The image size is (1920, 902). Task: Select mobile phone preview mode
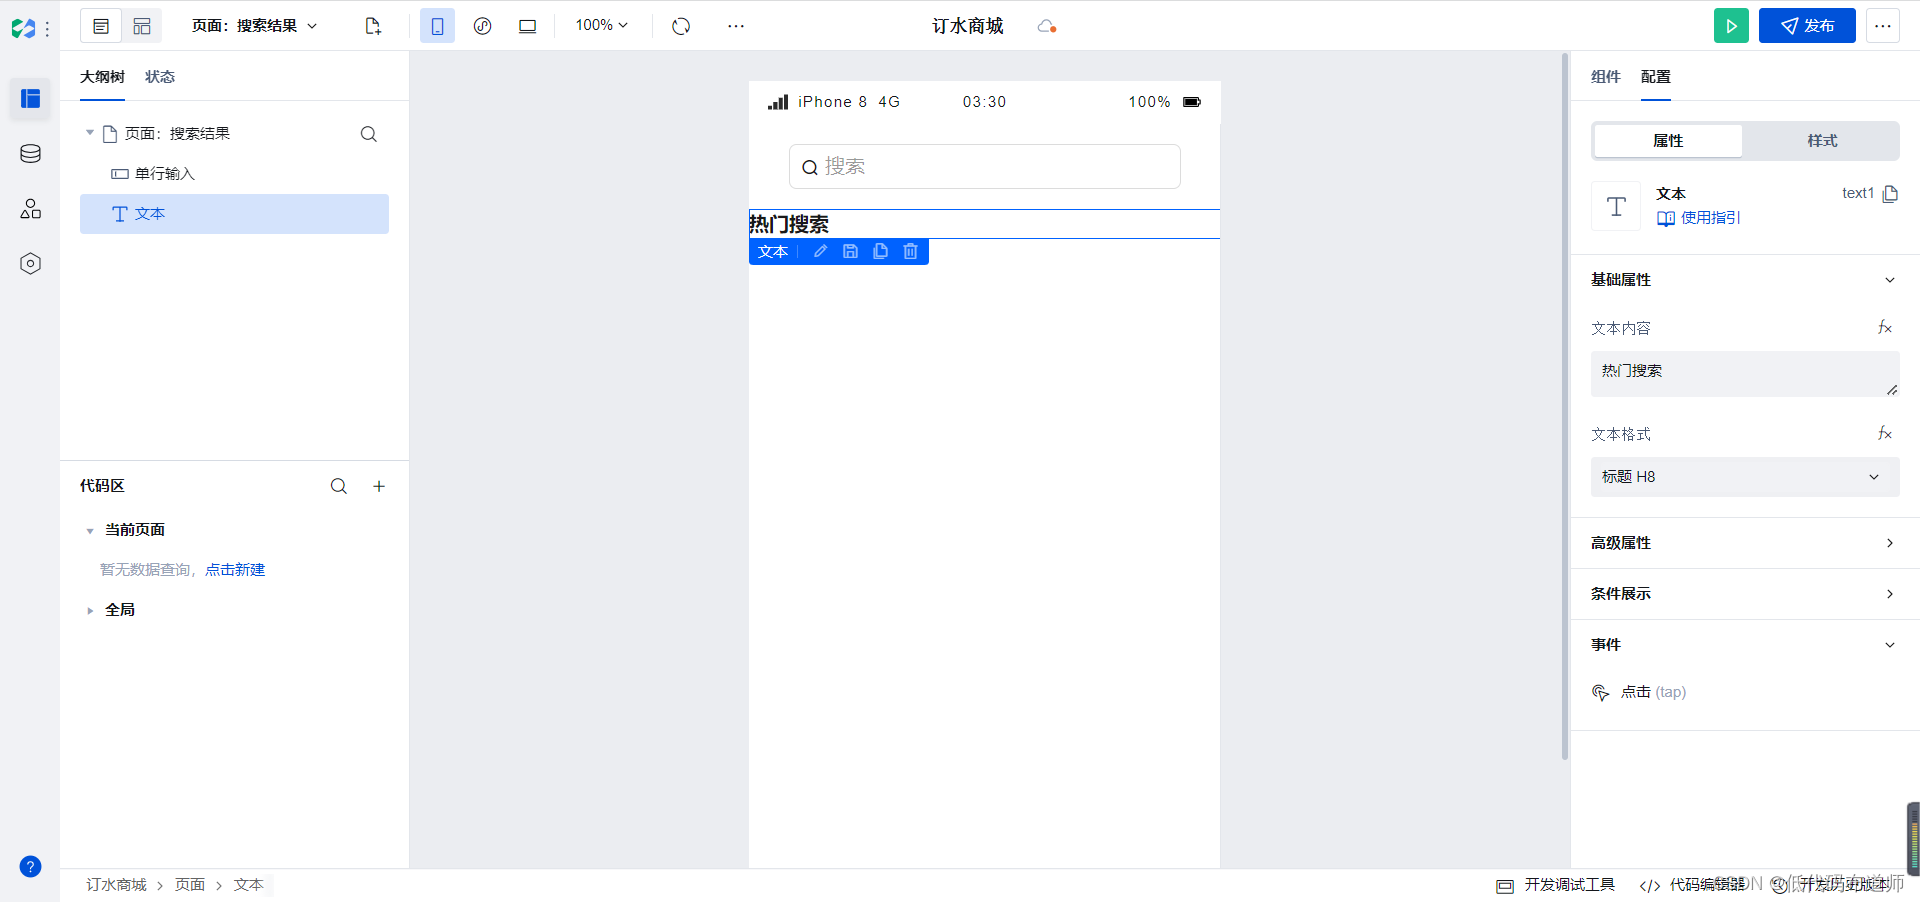437,26
